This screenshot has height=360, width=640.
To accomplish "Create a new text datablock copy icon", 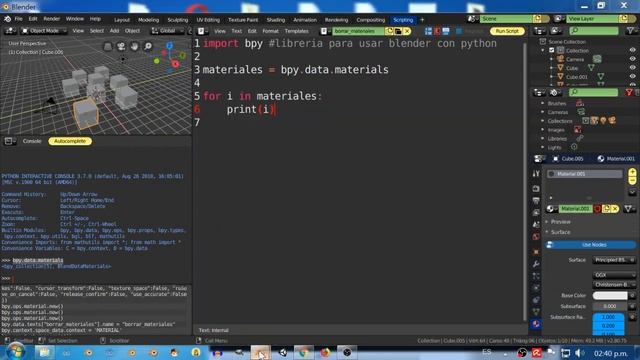I will tap(389, 31).
